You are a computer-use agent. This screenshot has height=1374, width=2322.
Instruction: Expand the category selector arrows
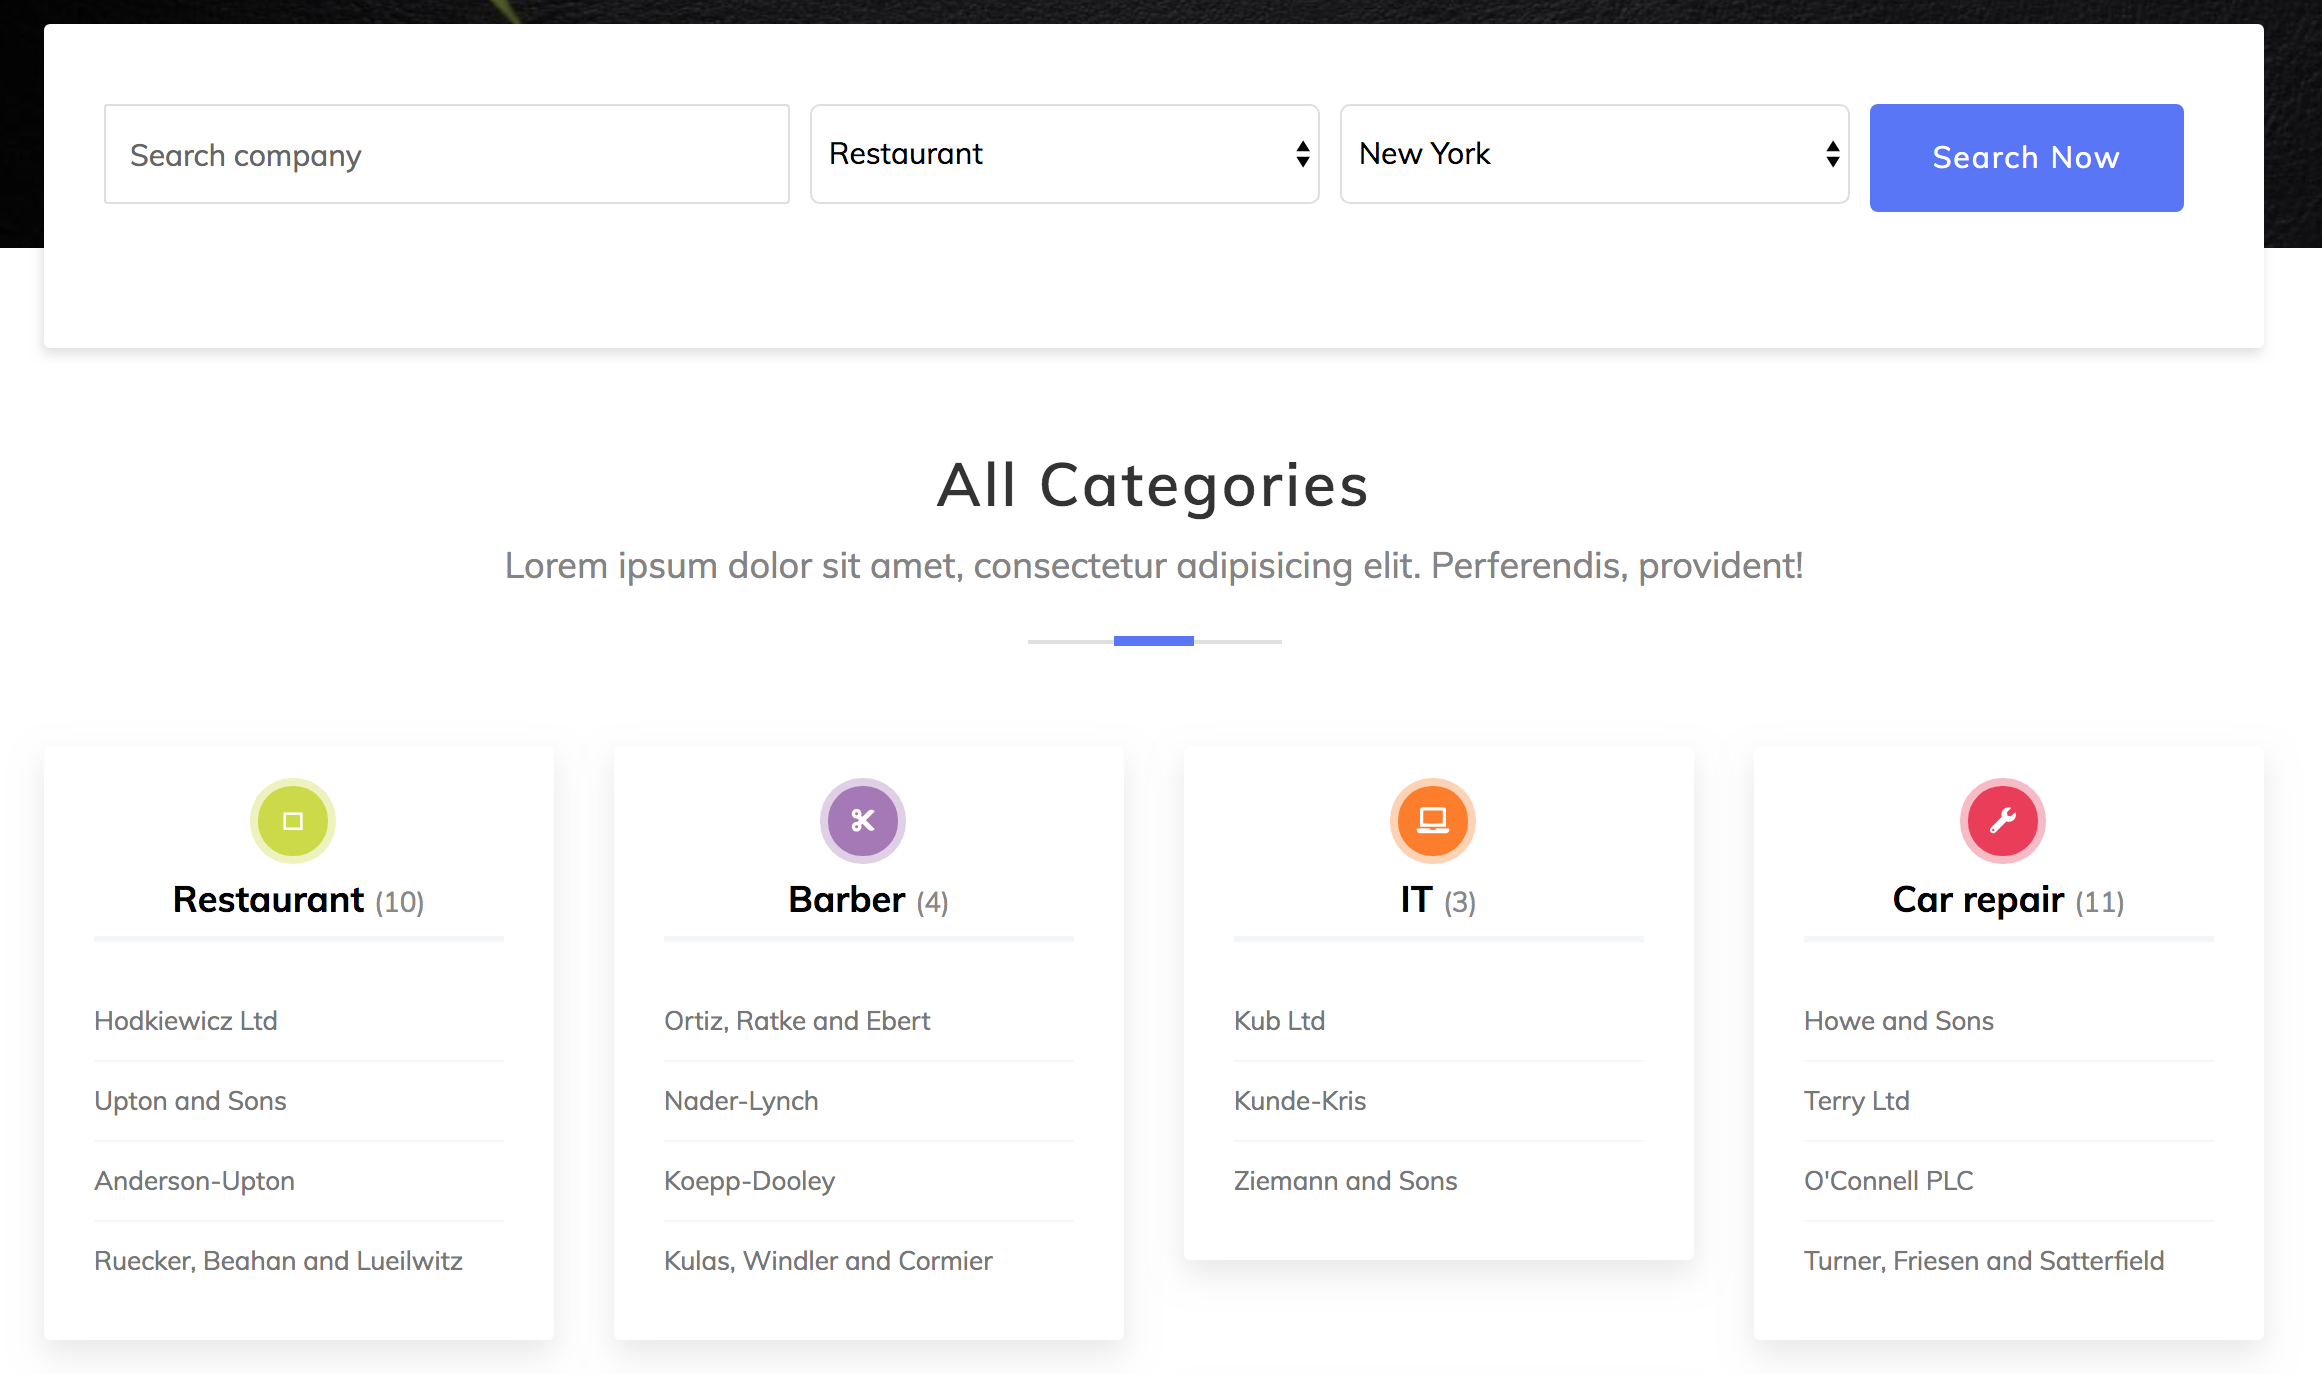pos(1301,154)
